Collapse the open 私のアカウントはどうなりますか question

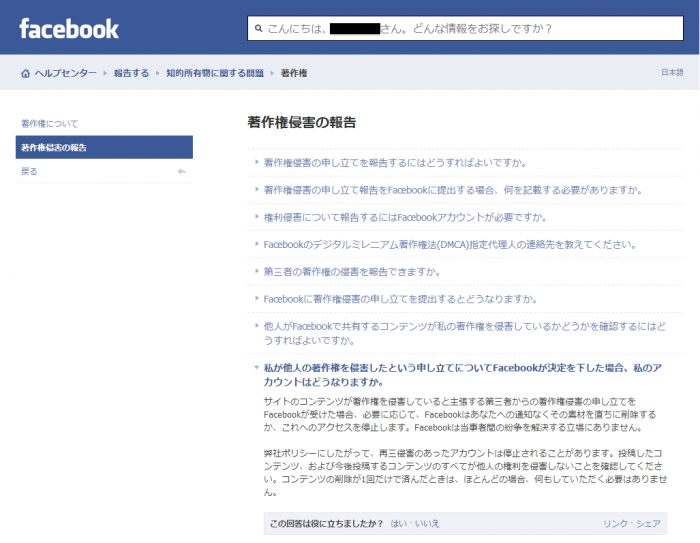[x=462, y=375]
